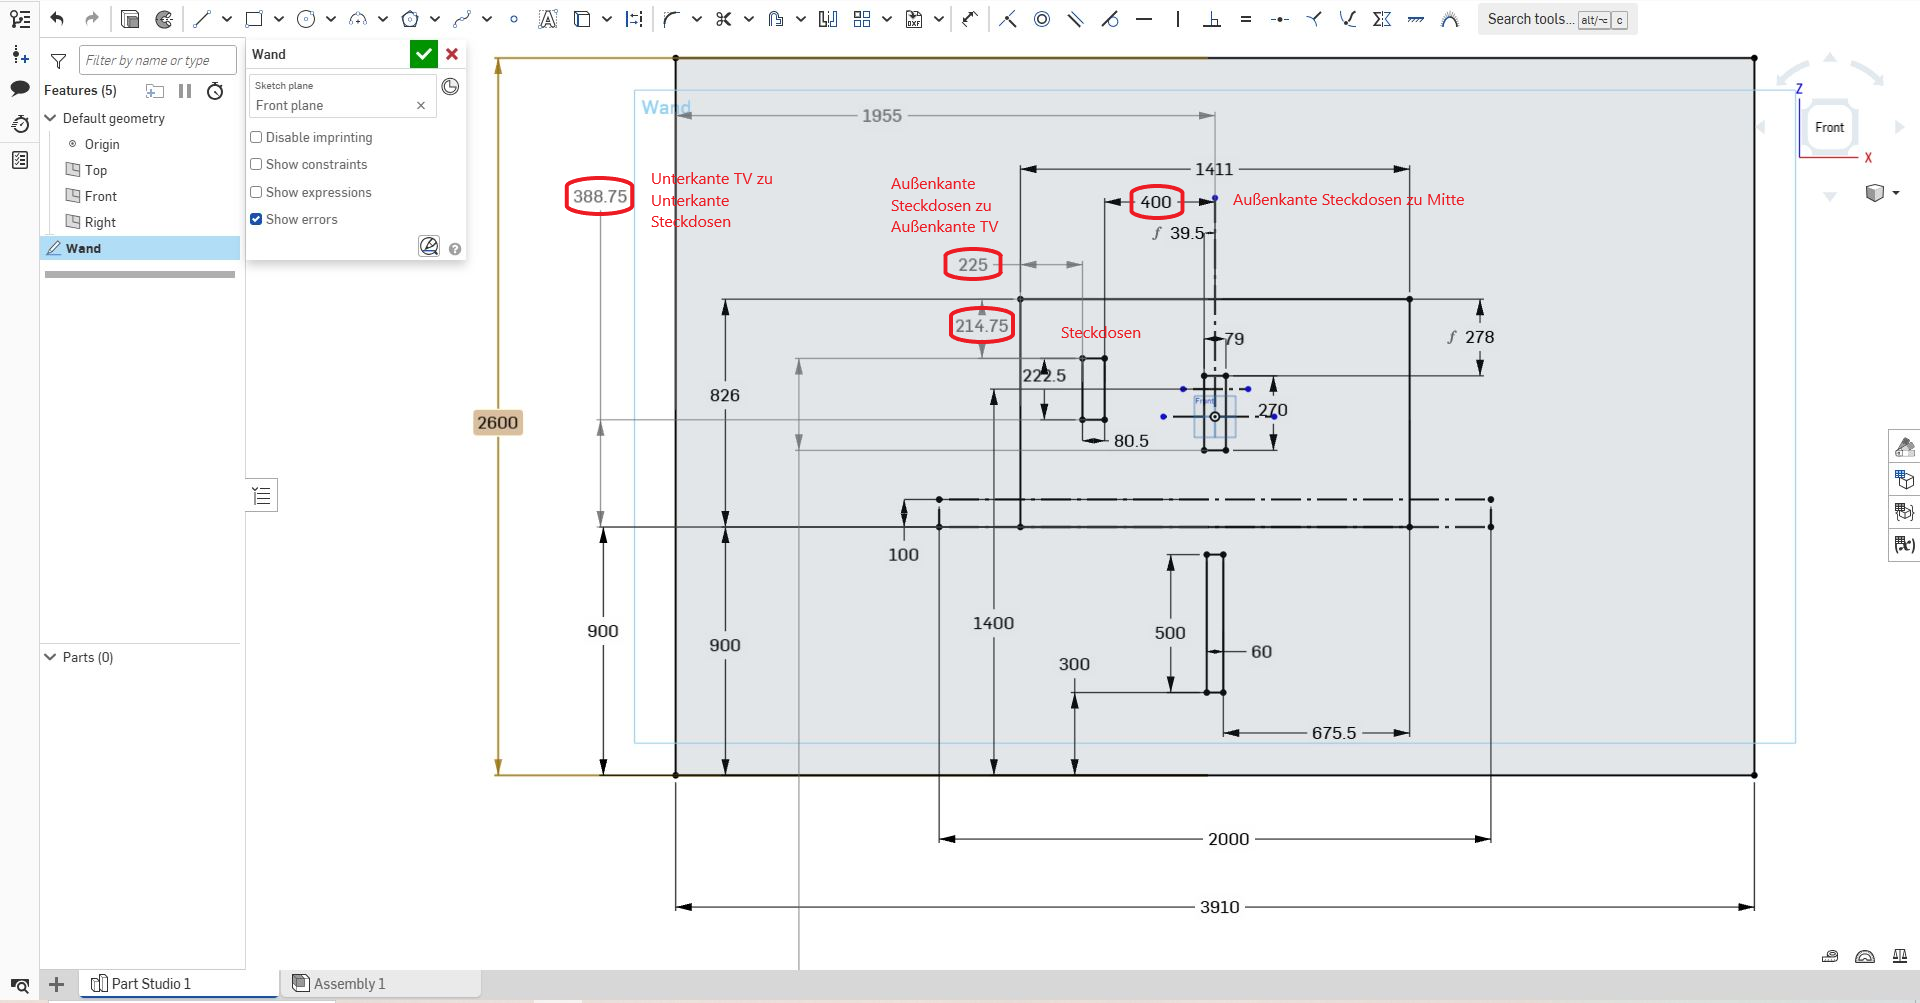The height and width of the screenshot is (1003, 1920).
Task: Uncheck Show errors checkbox
Action: (x=256, y=219)
